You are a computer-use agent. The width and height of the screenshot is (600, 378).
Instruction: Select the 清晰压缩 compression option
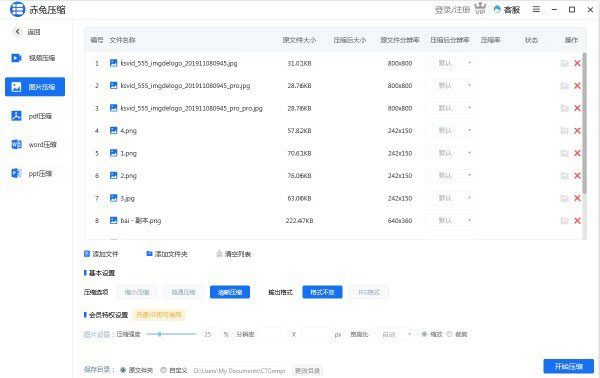pyautogui.click(x=230, y=292)
